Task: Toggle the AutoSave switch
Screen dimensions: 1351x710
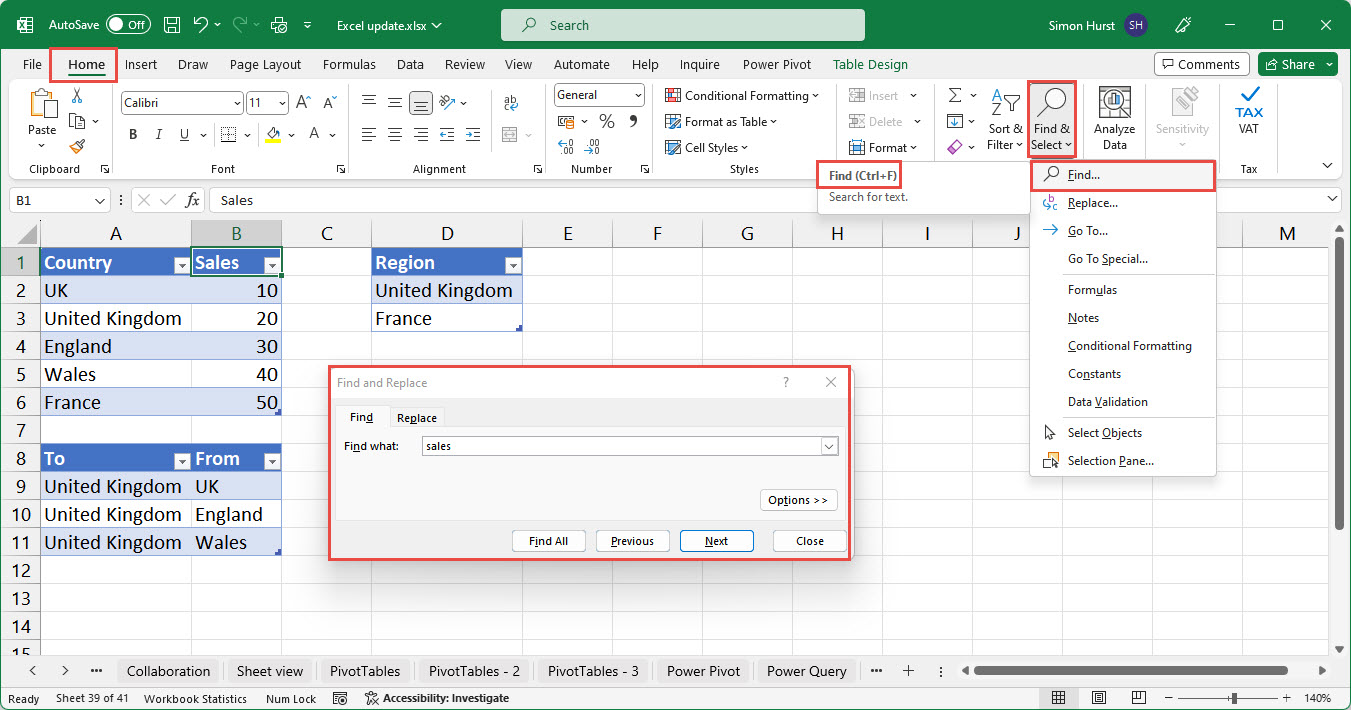Action: click(128, 25)
